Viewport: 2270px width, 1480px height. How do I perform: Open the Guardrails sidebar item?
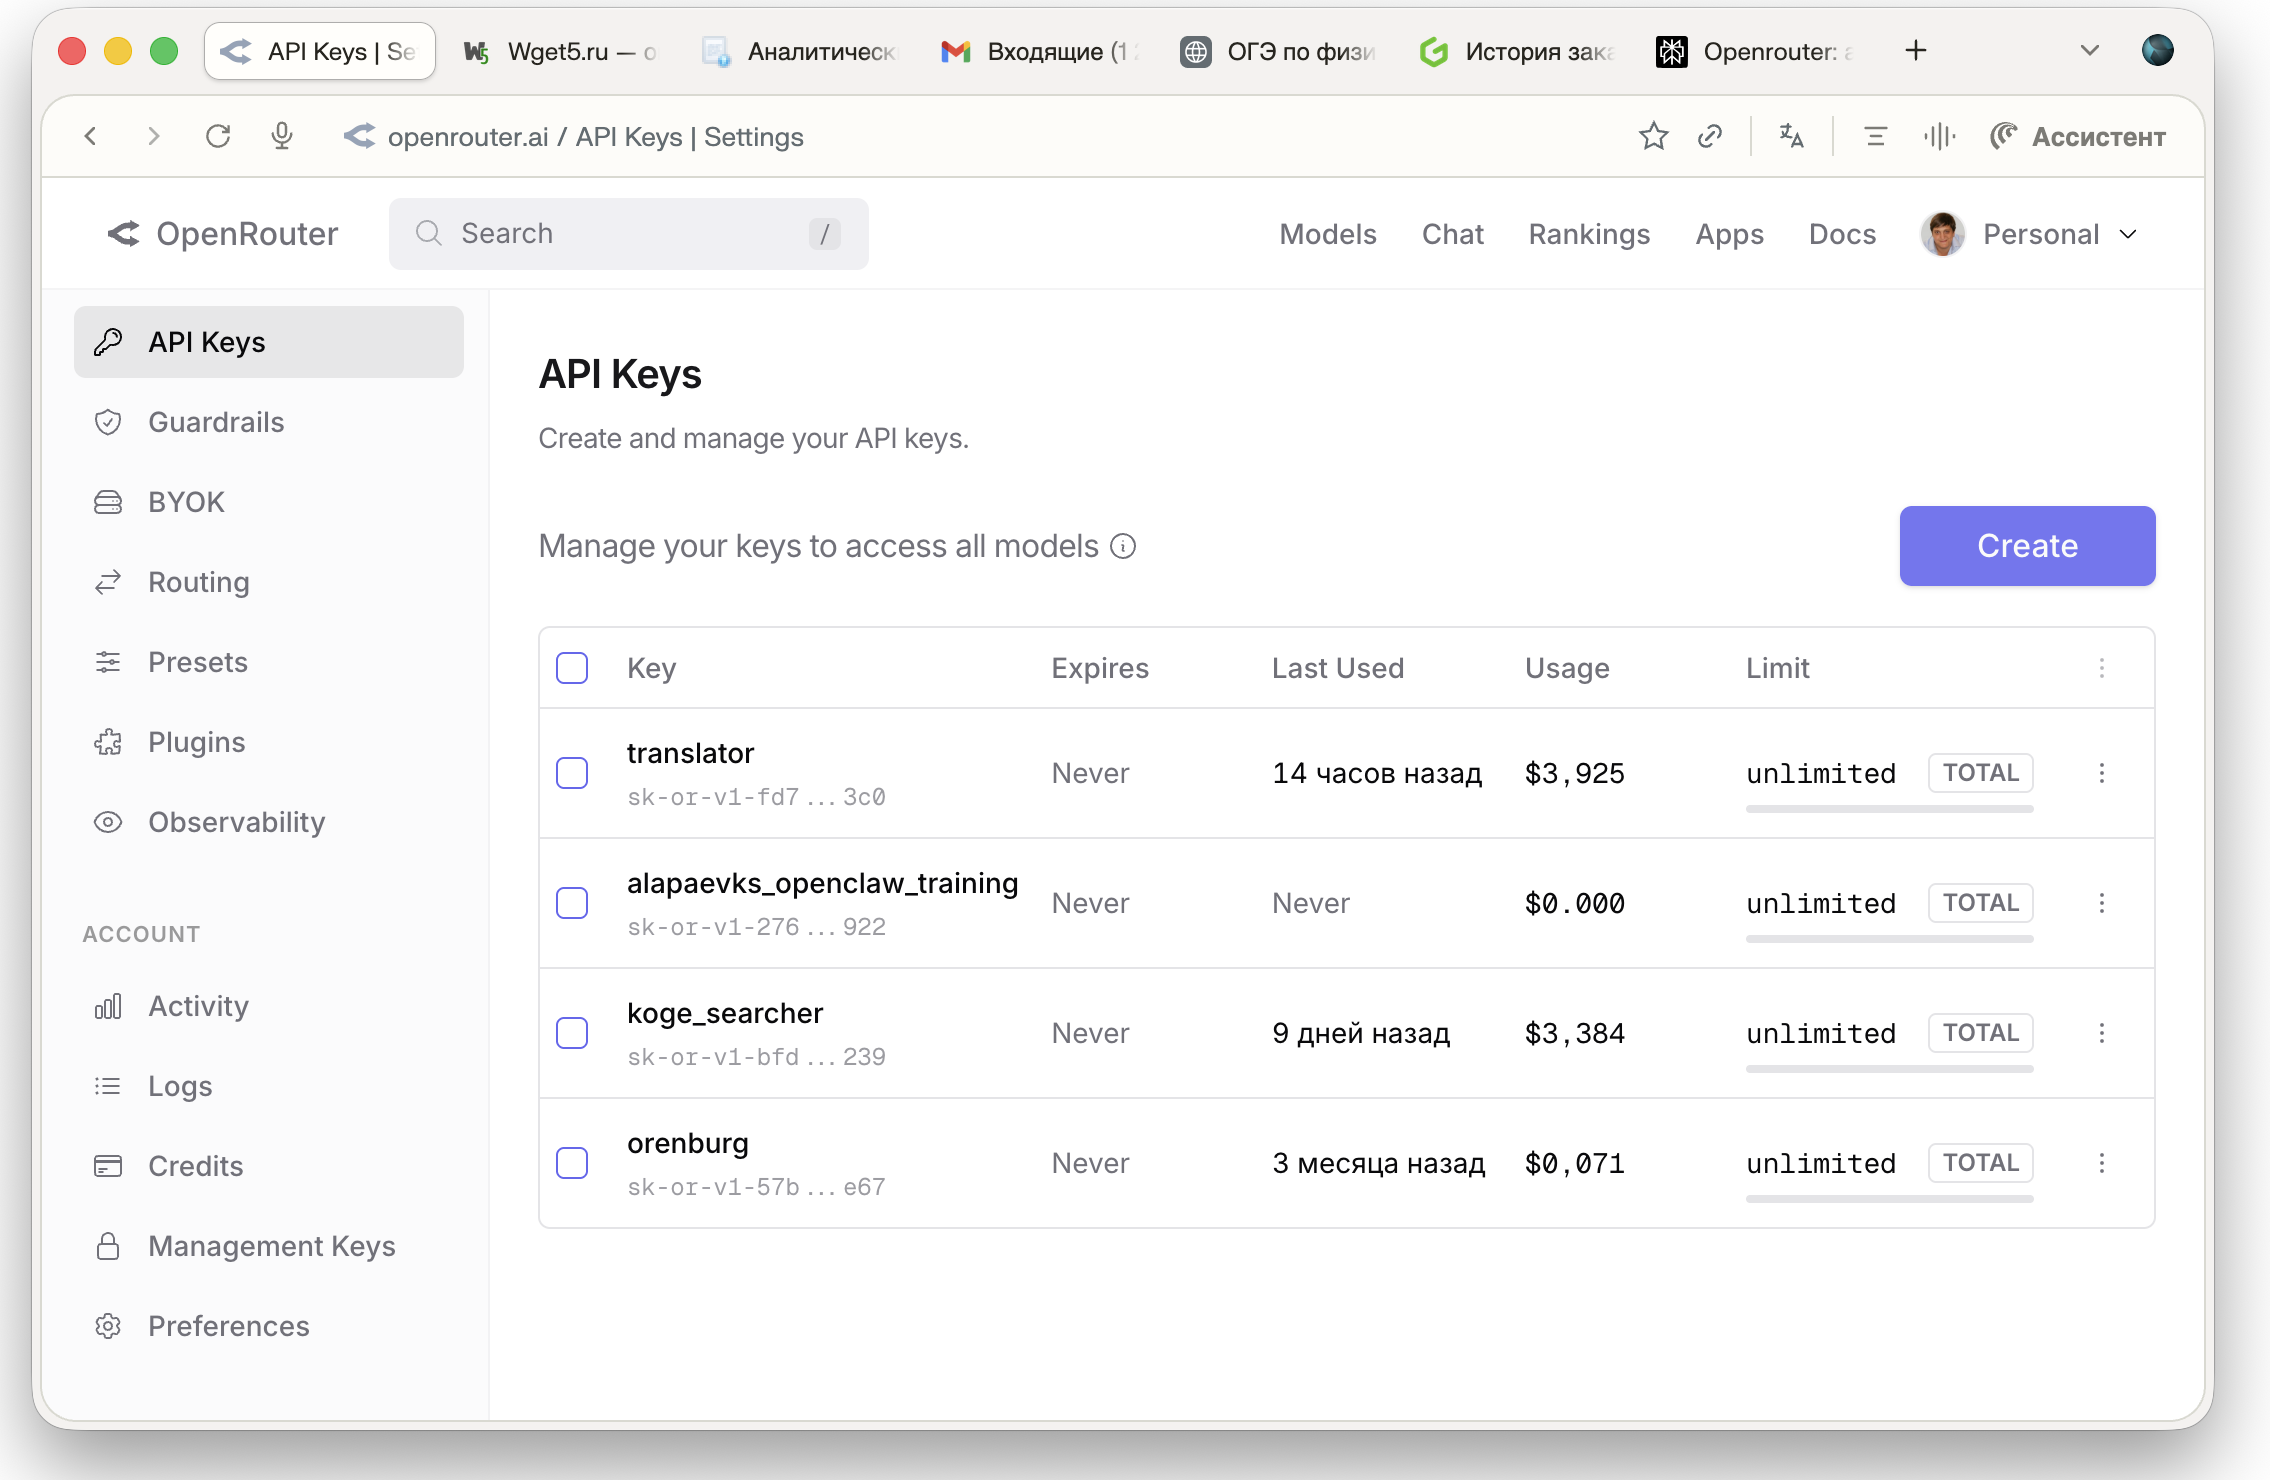click(x=269, y=422)
